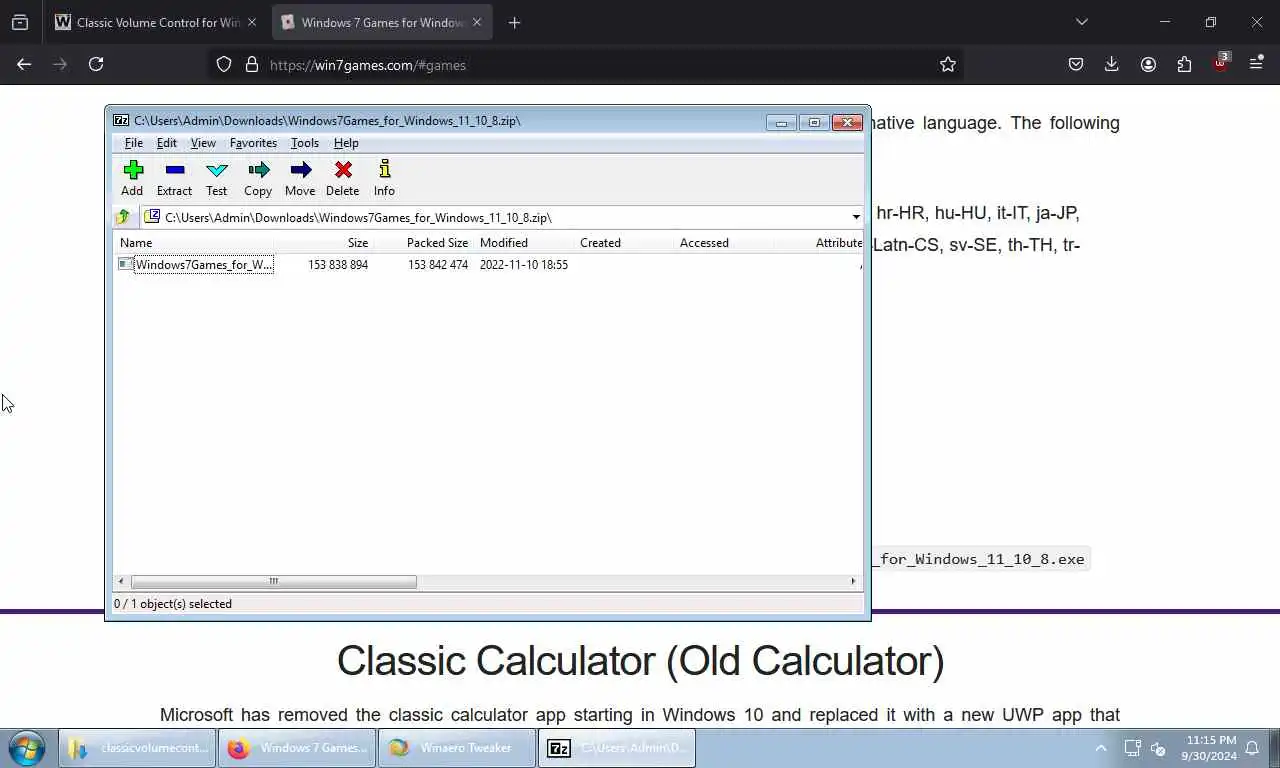Open the browser Downloads panel
This screenshot has width=1280, height=768.
(x=1111, y=64)
